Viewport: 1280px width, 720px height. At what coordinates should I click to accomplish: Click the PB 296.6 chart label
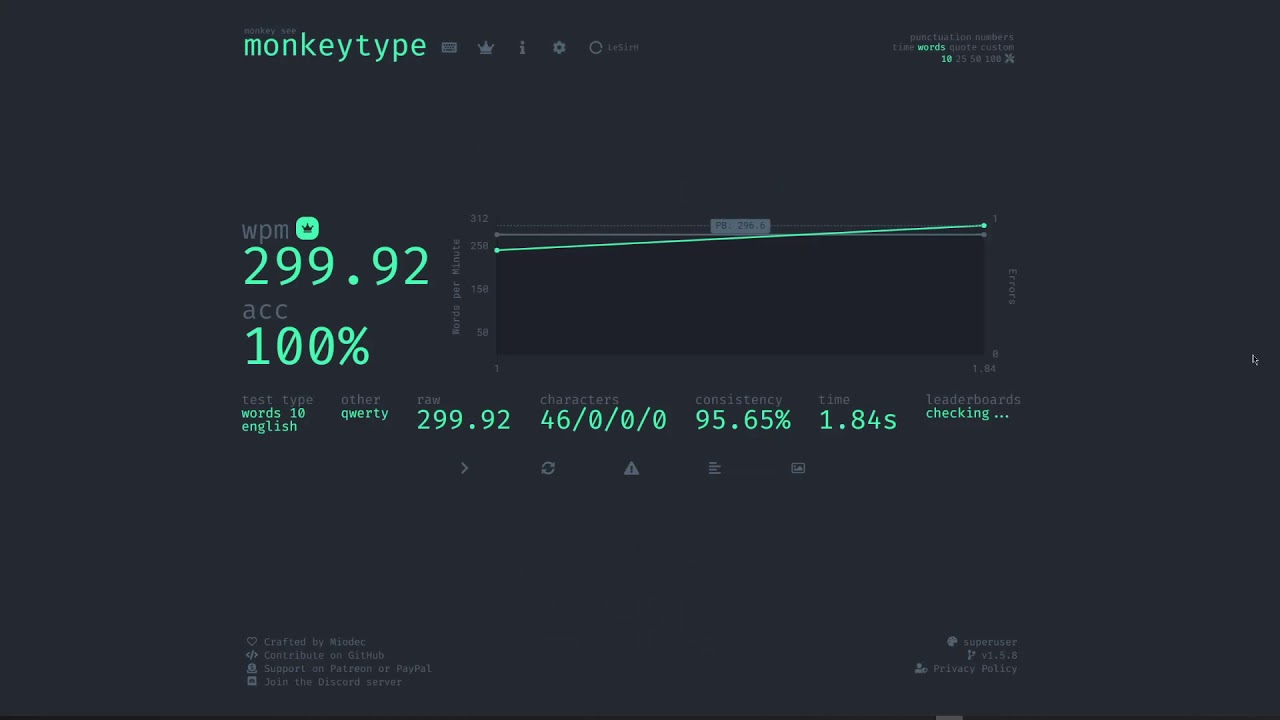[740, 226]
